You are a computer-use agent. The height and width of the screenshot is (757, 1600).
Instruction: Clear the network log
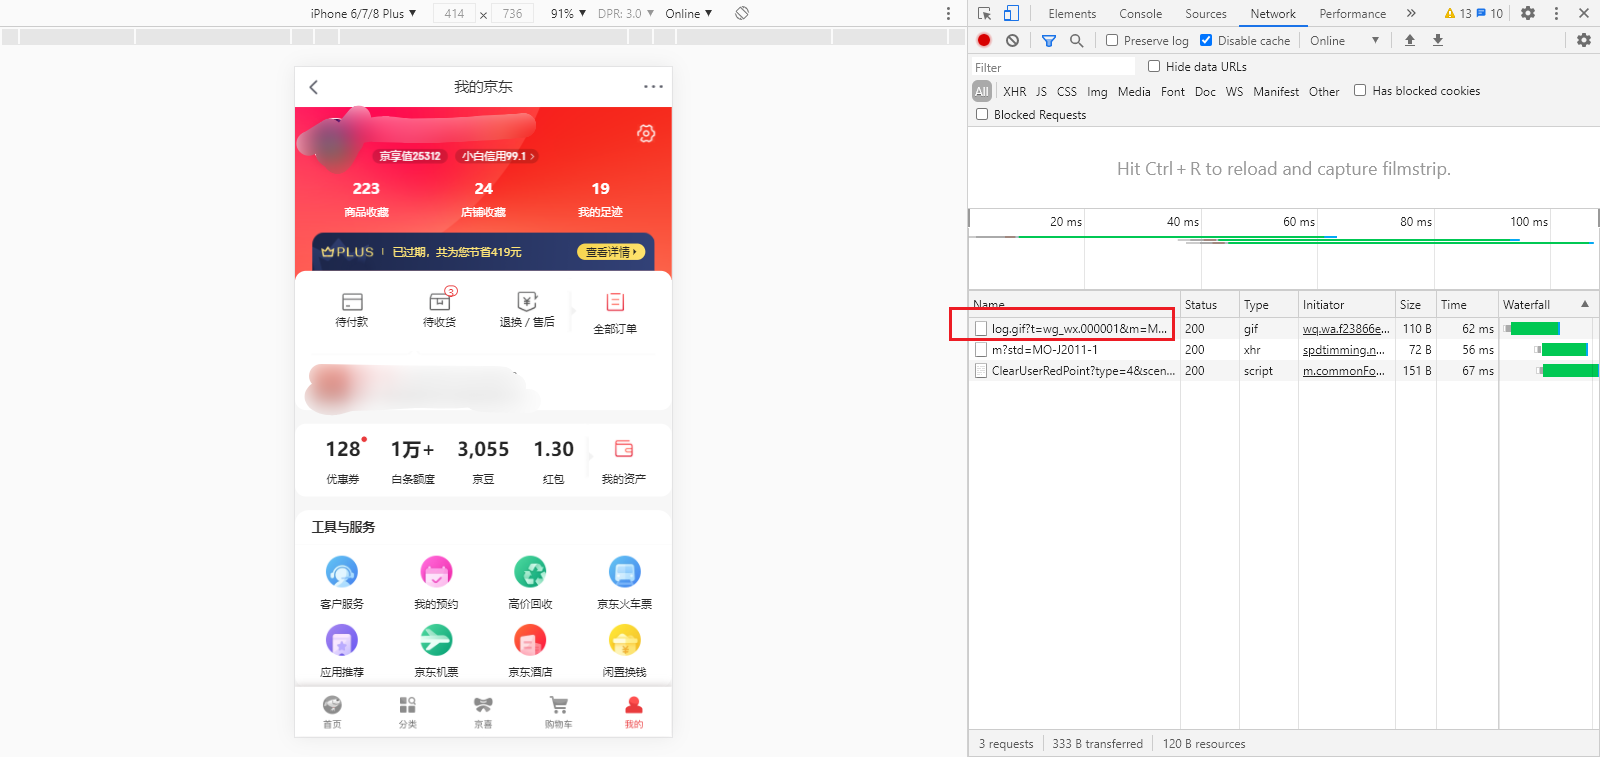pyautogui.click(x=1012, y=41)
